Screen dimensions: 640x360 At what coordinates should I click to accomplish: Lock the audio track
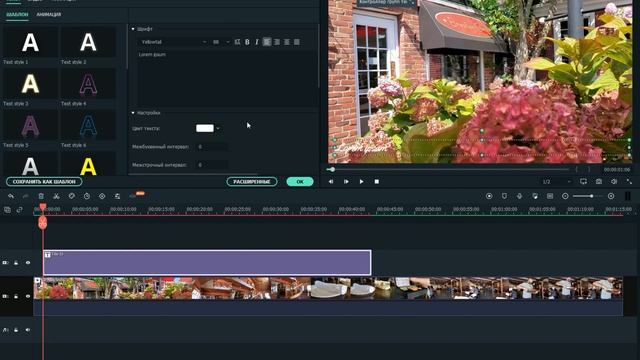[x=16, y=330]
